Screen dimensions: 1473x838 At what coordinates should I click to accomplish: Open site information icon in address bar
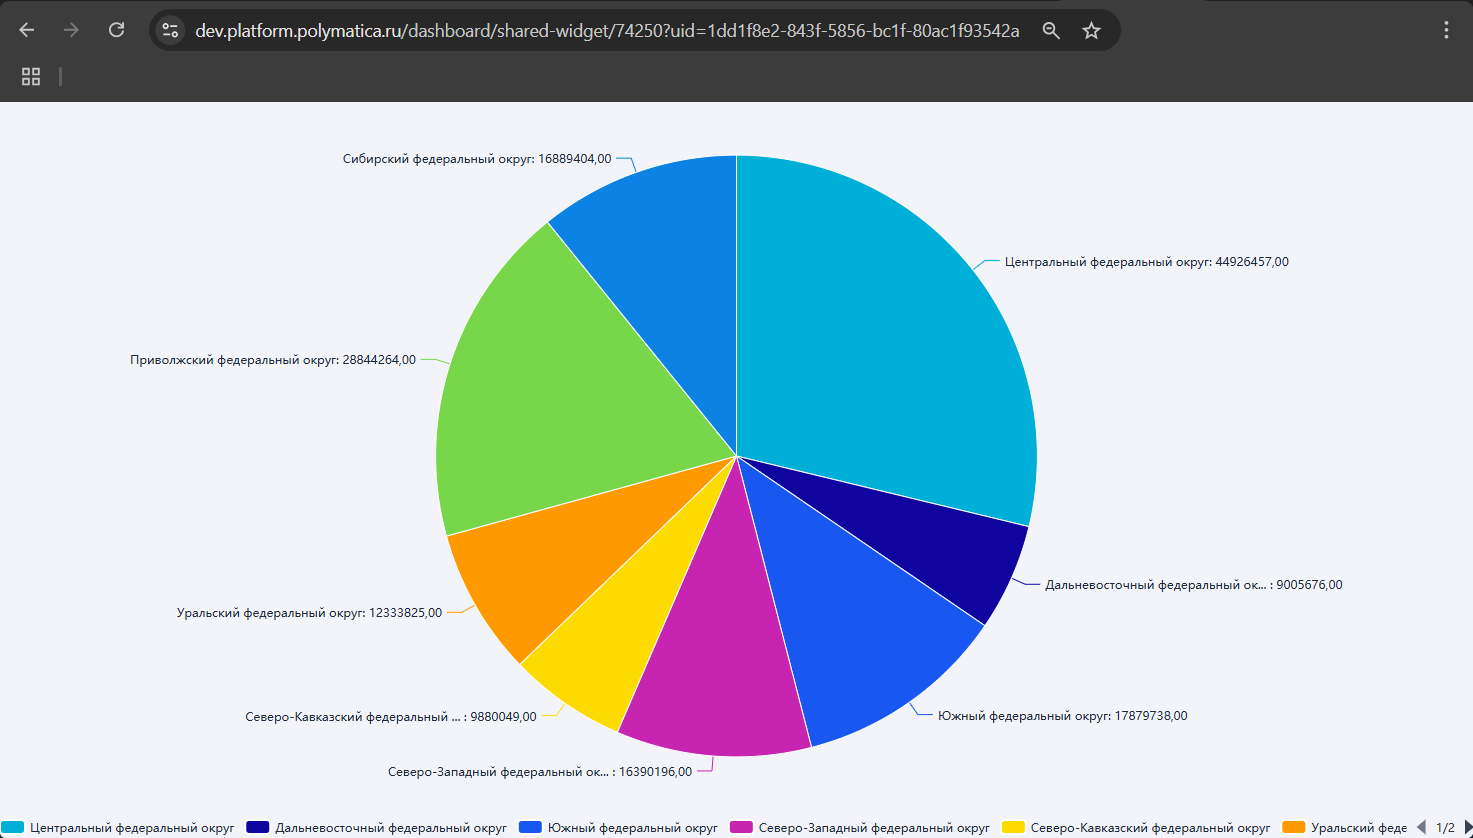(170, 30)
